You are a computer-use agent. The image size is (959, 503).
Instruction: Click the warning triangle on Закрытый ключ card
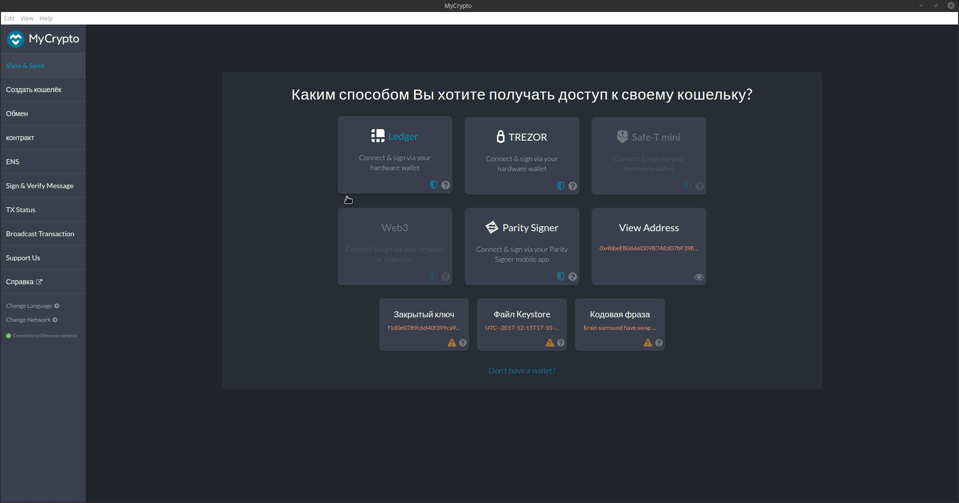click(x=452, y=343)
